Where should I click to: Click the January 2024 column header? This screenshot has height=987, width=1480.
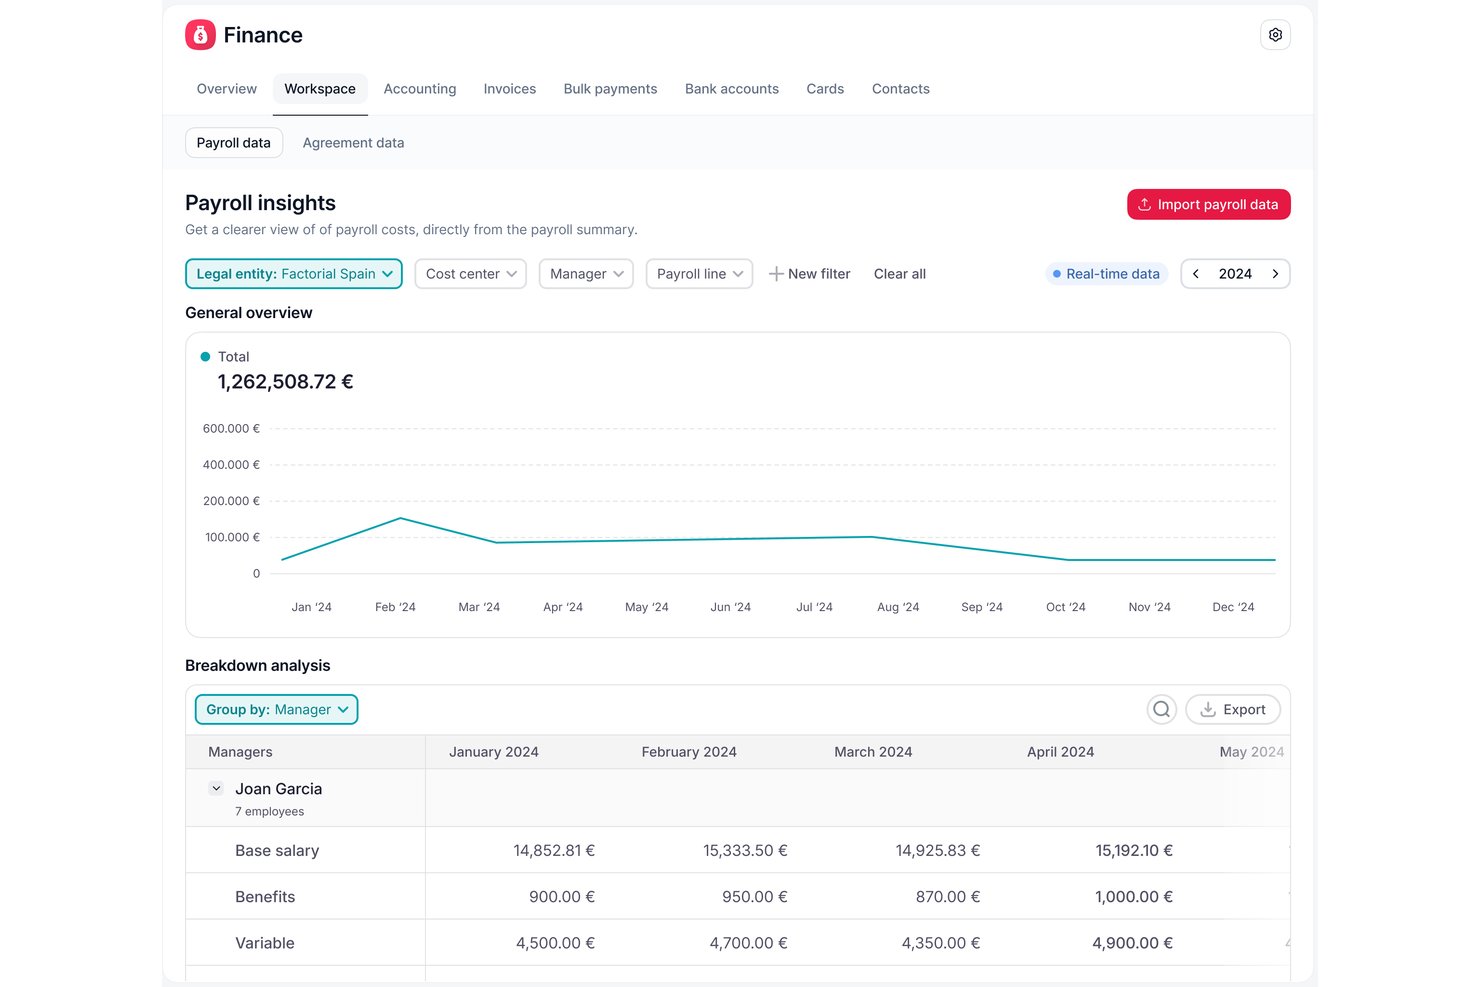494,752
